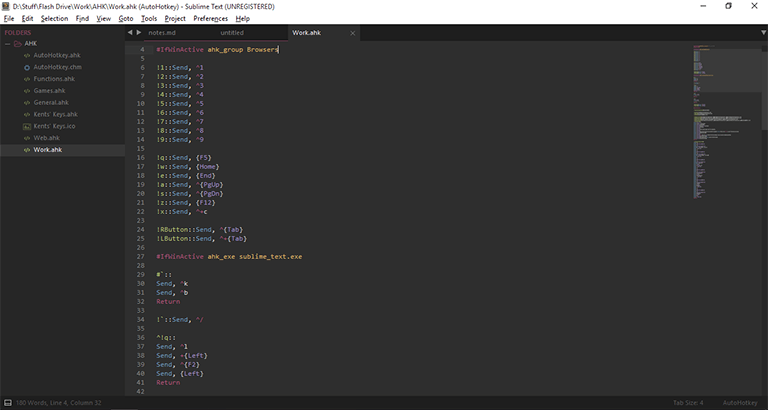Switch to the untitled tab
768x410 pixels.
pos(232,33)
